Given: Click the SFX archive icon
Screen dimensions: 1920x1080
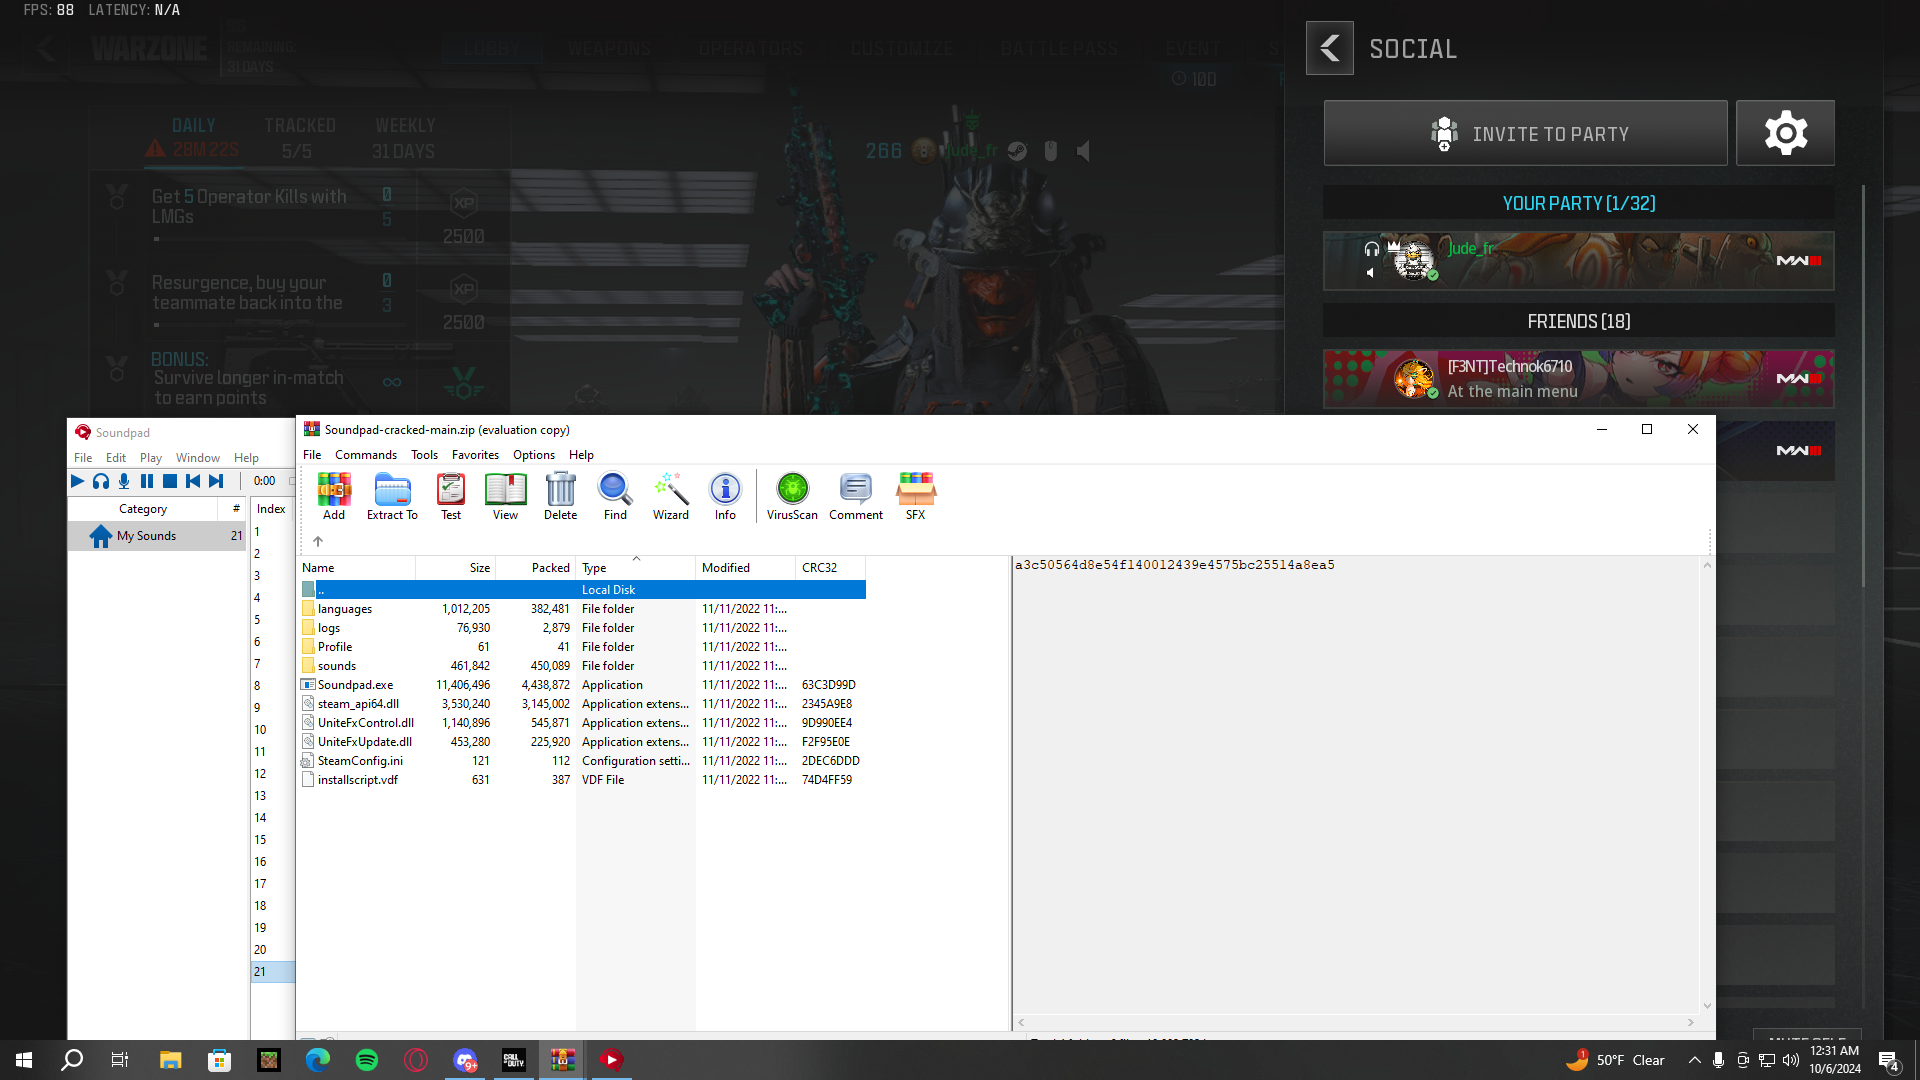Looking at the screenshot, I should [915, 496].
